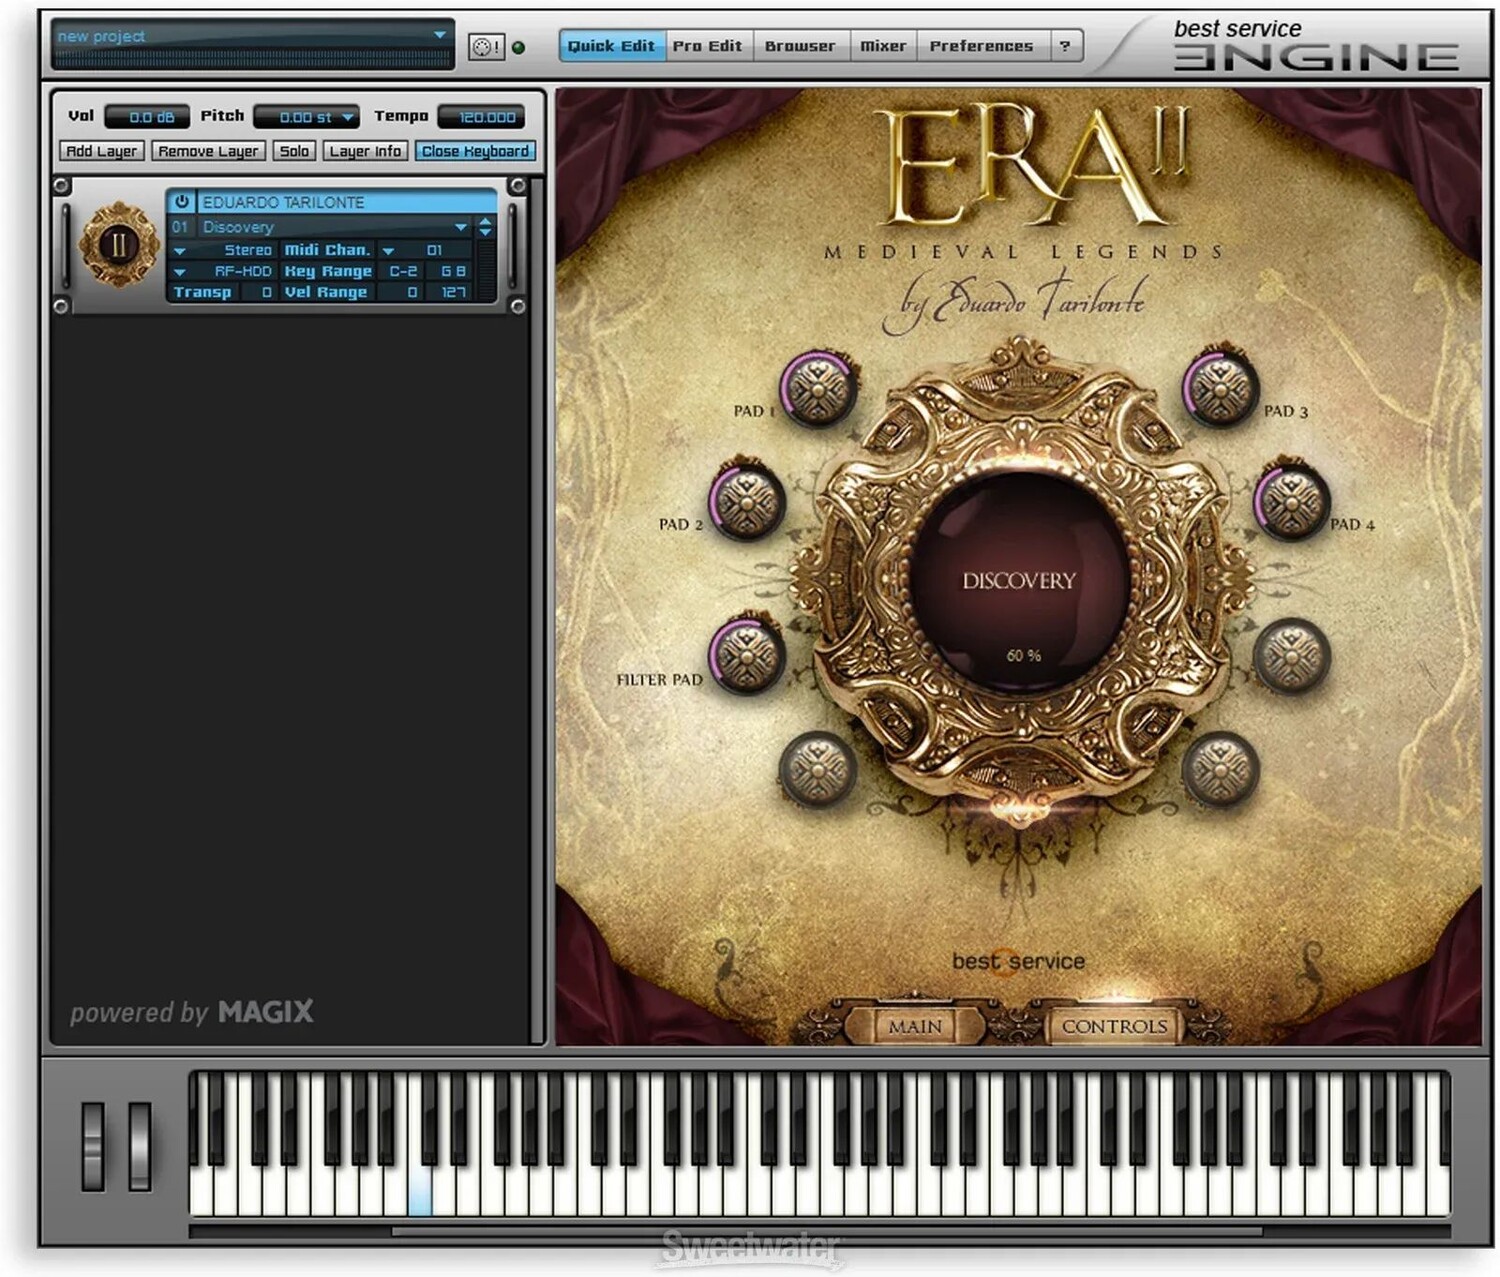
Task: Switch to the Pro Edit tab
Action: tap(707, 46)
